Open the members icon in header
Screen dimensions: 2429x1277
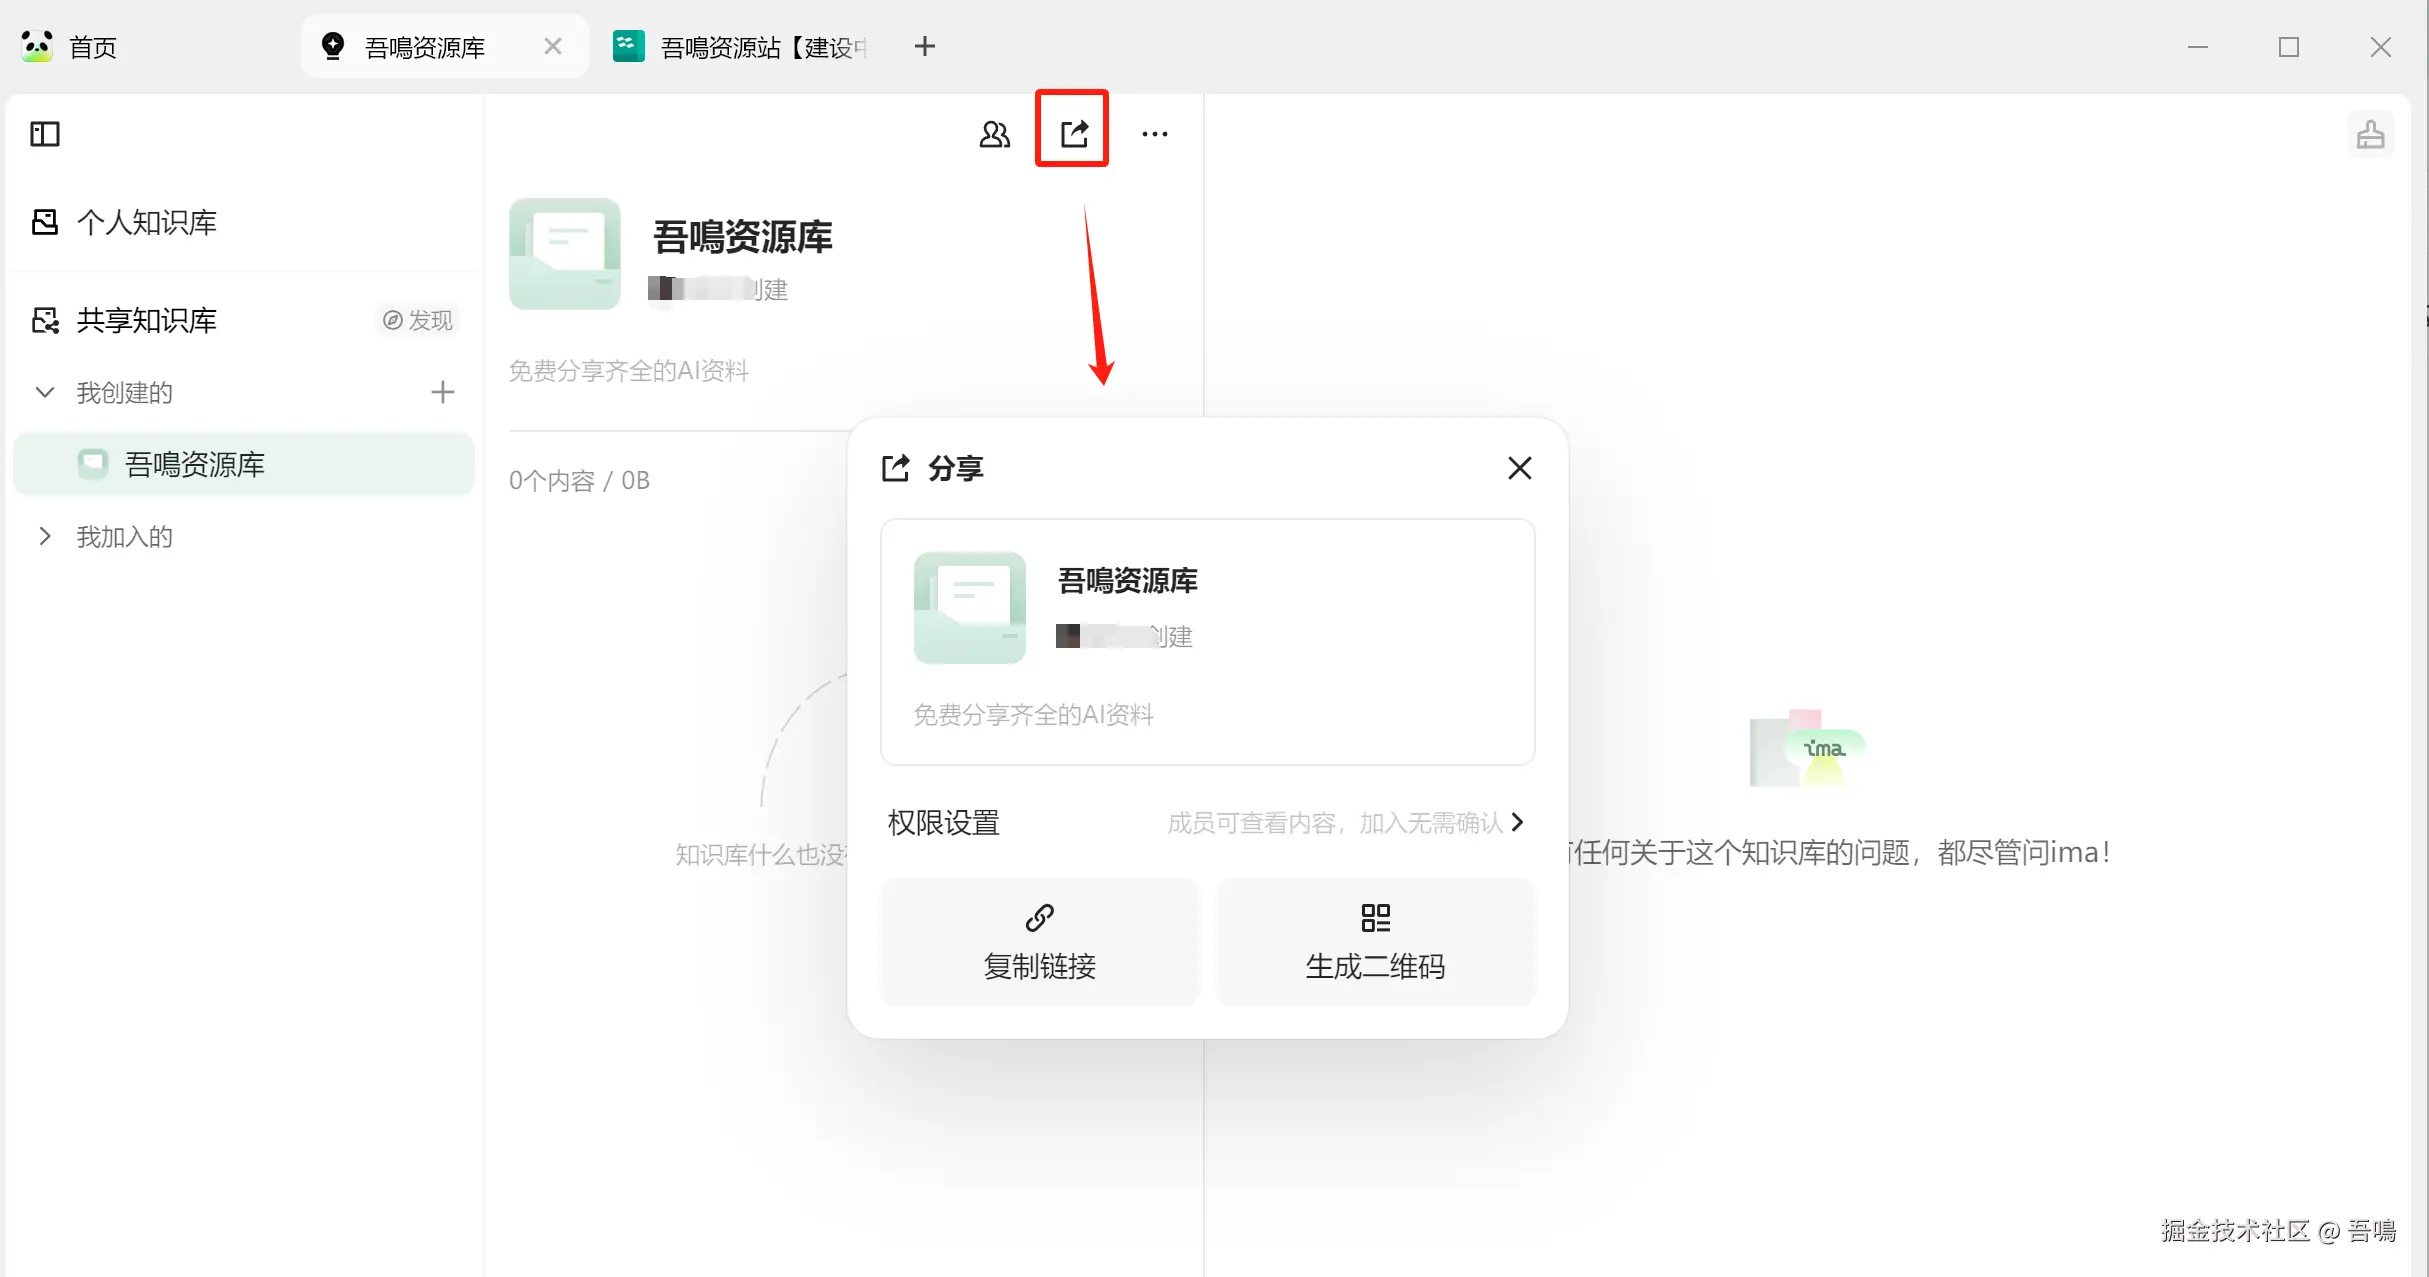(994, 134)
